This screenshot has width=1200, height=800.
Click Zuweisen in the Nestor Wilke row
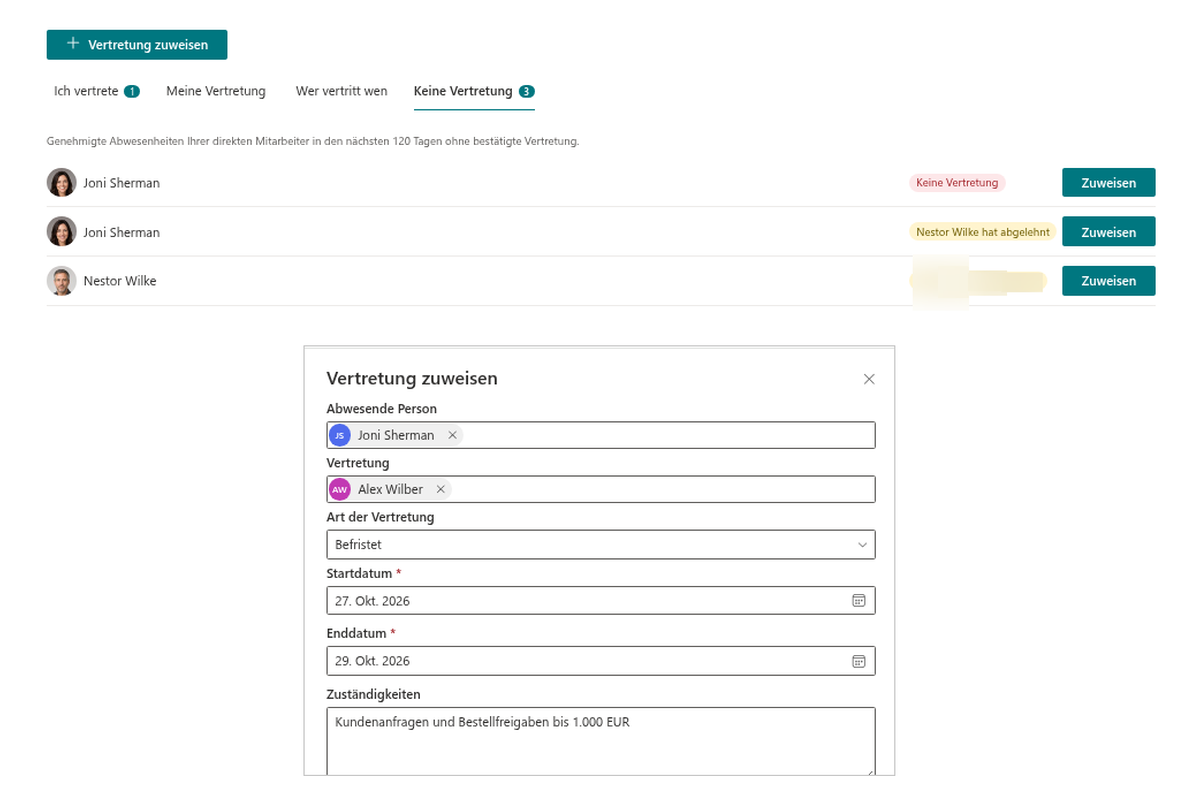coord(1108,281)
